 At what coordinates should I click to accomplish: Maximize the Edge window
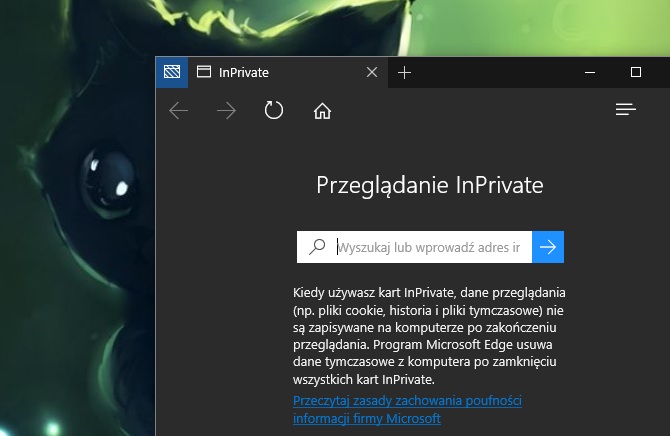point(636,72)
